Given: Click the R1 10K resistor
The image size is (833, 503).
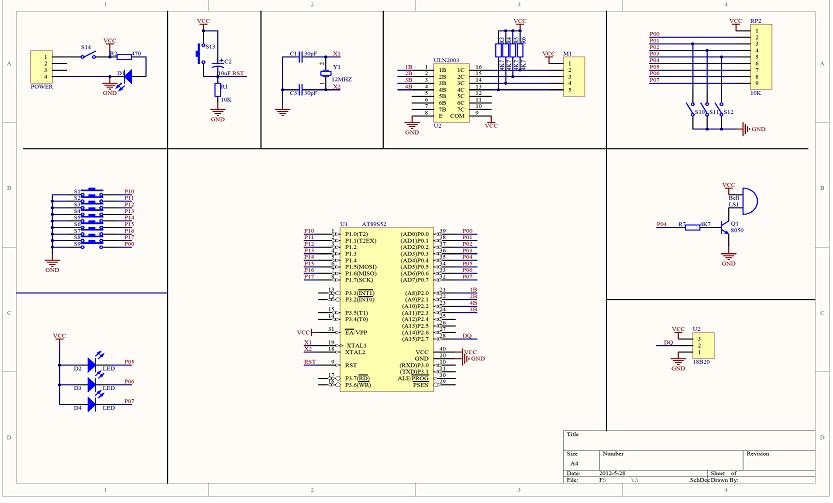Looking at the screenshot, I should 217,90.
